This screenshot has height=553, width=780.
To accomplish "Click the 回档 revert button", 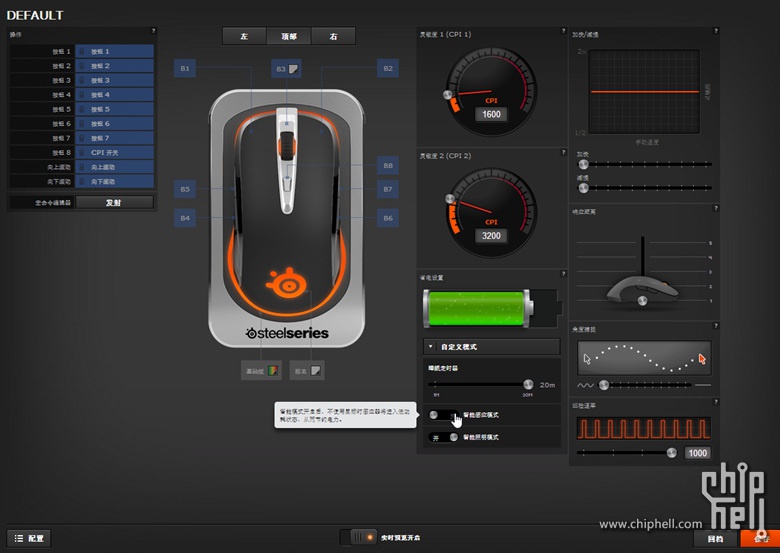I will (715, 538).
